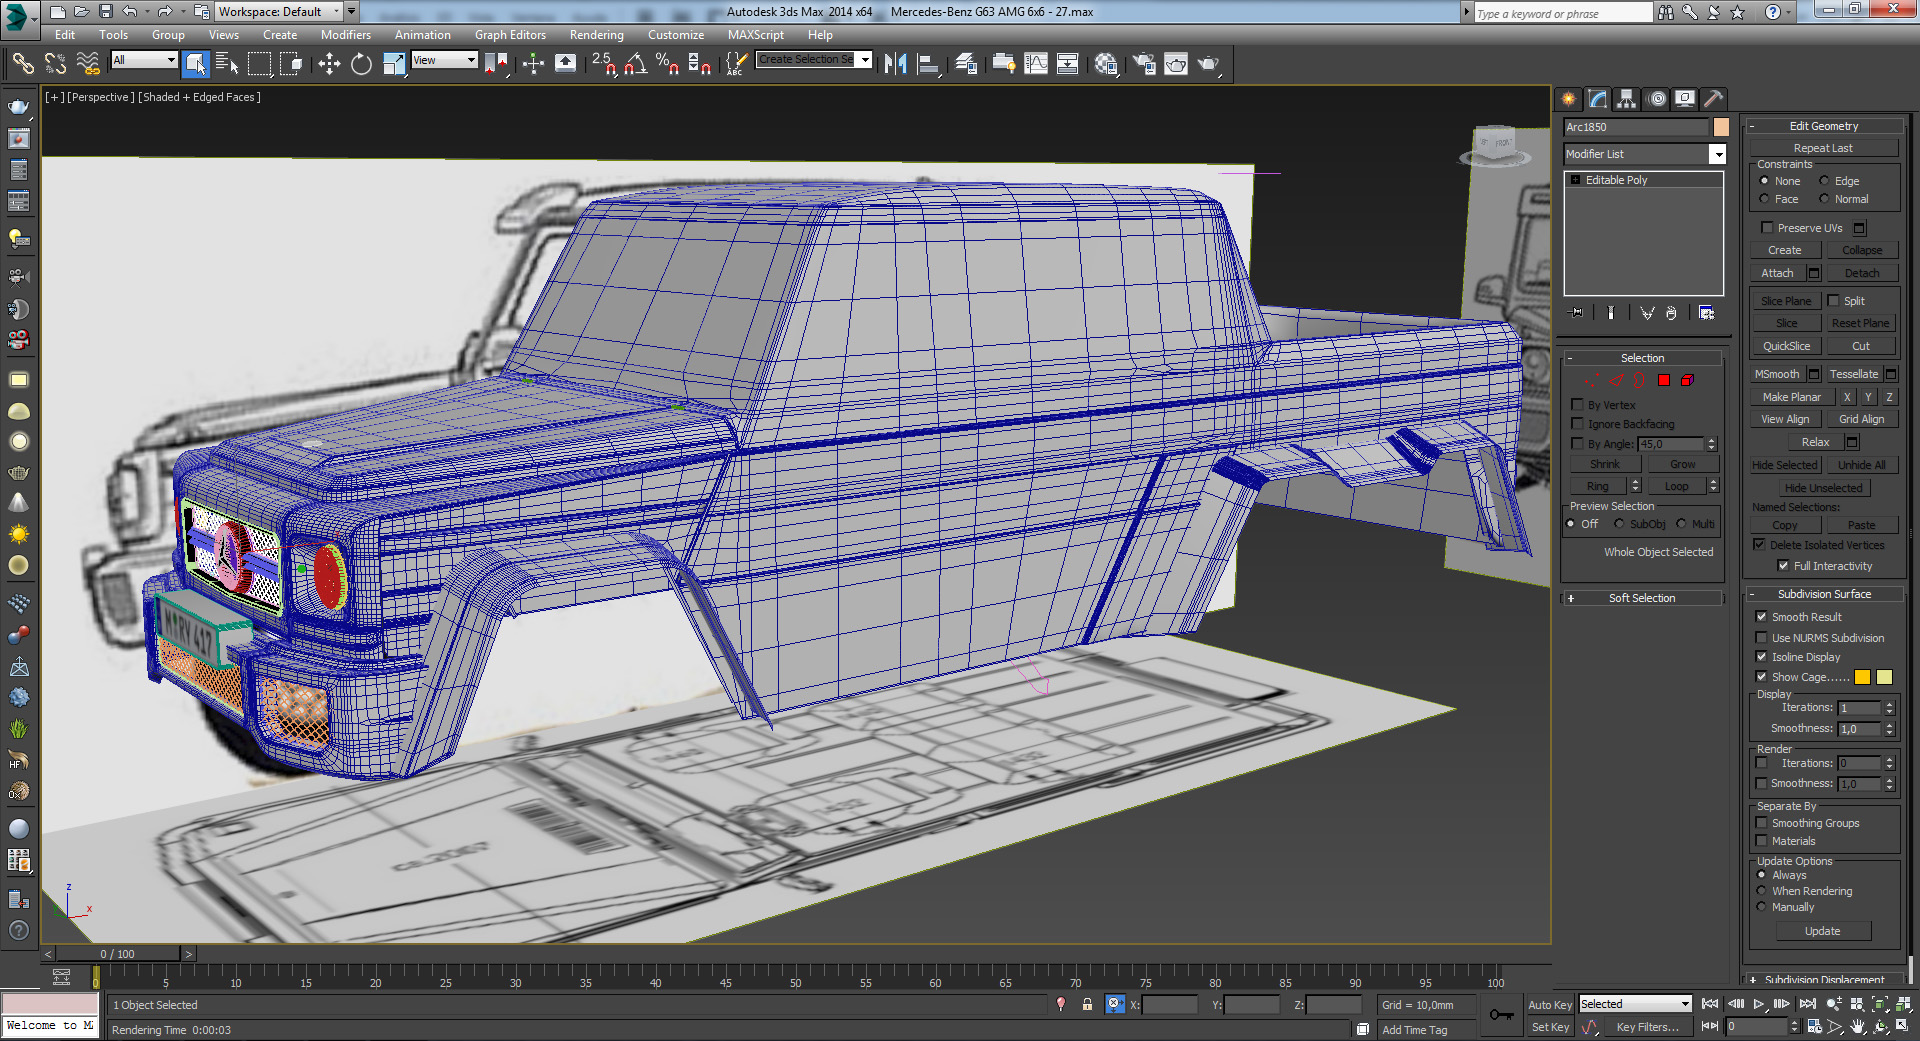Open the Modifiers menu
The width and height of the screenshot is (1920, 1041).
tap(346, 35)
